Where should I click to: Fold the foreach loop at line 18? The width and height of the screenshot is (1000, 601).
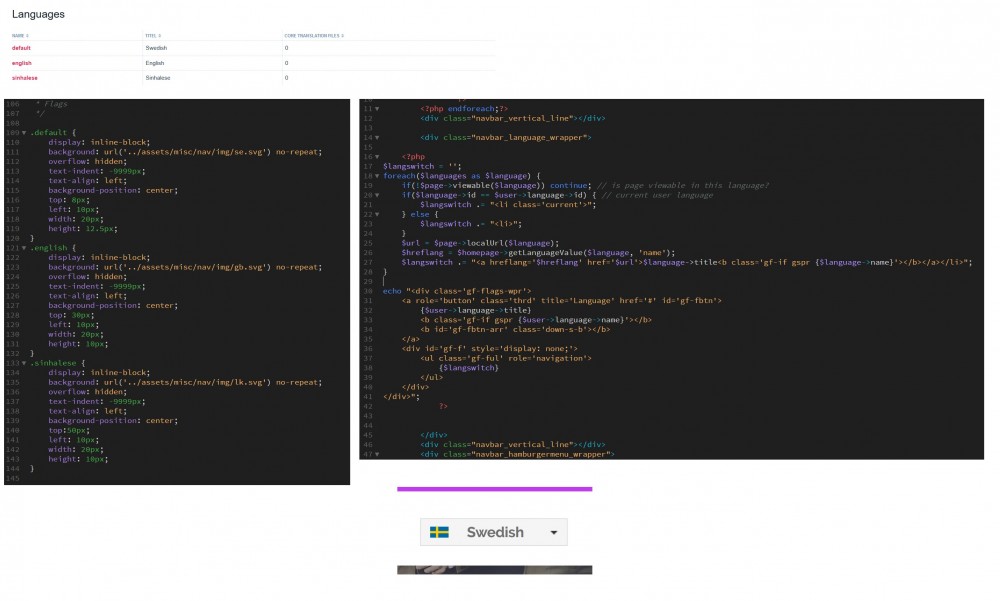point(377,175)
